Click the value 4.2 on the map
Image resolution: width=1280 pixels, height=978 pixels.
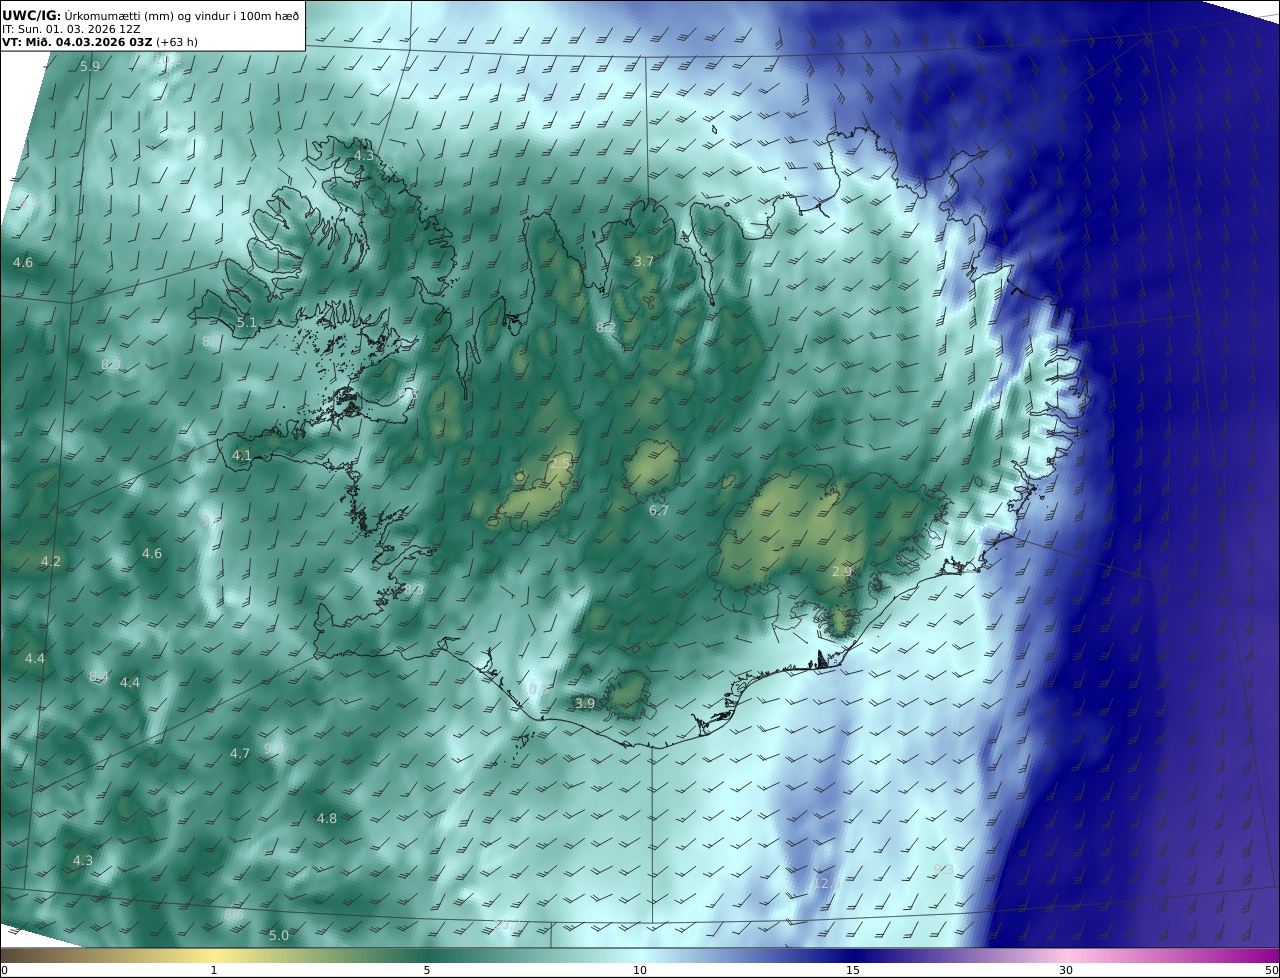[x=50, y=562]
